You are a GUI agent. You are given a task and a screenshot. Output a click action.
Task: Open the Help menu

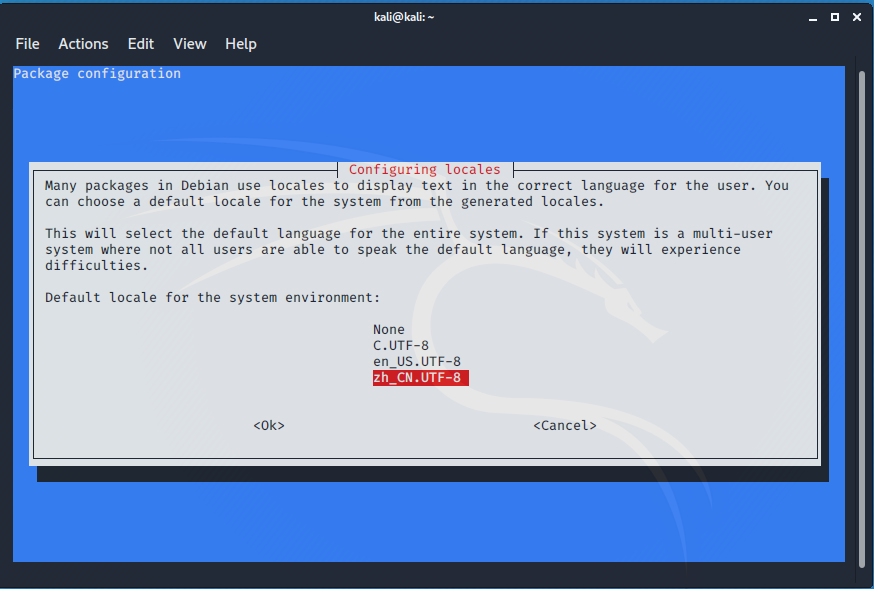(x=241, y=44)
